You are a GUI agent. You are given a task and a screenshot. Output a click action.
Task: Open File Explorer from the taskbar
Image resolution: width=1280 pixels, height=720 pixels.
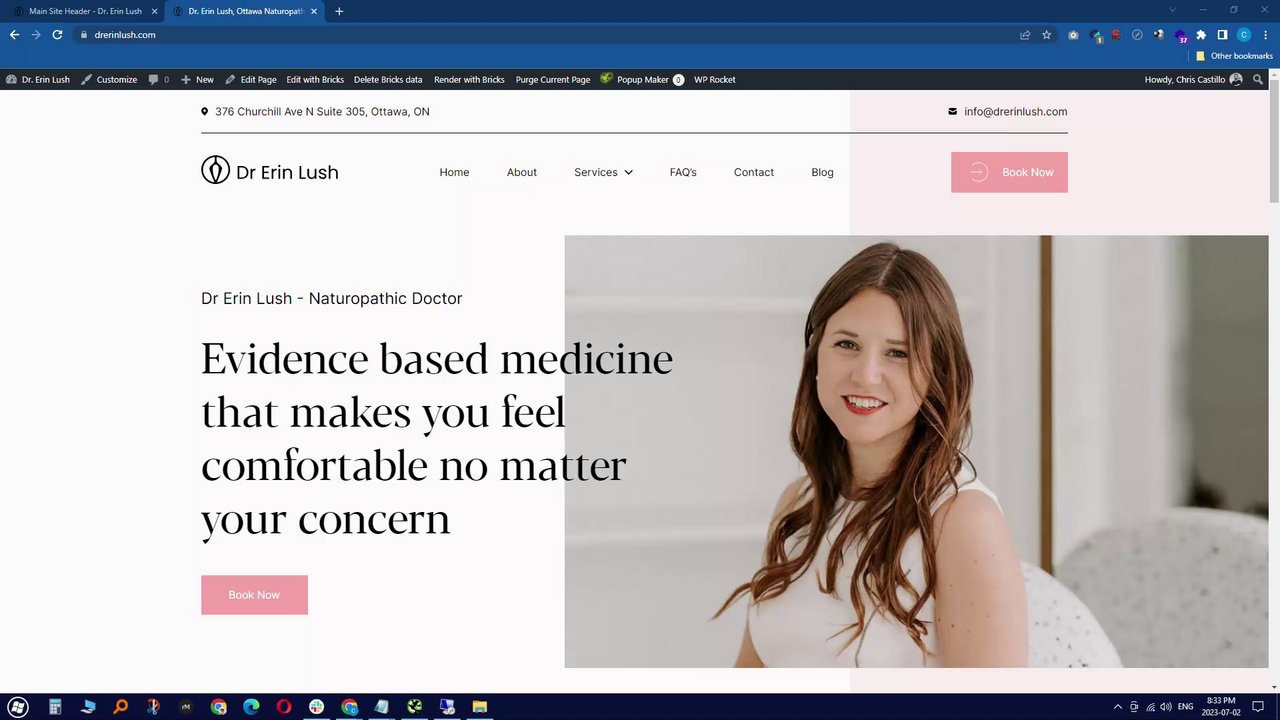click(480, 707)
